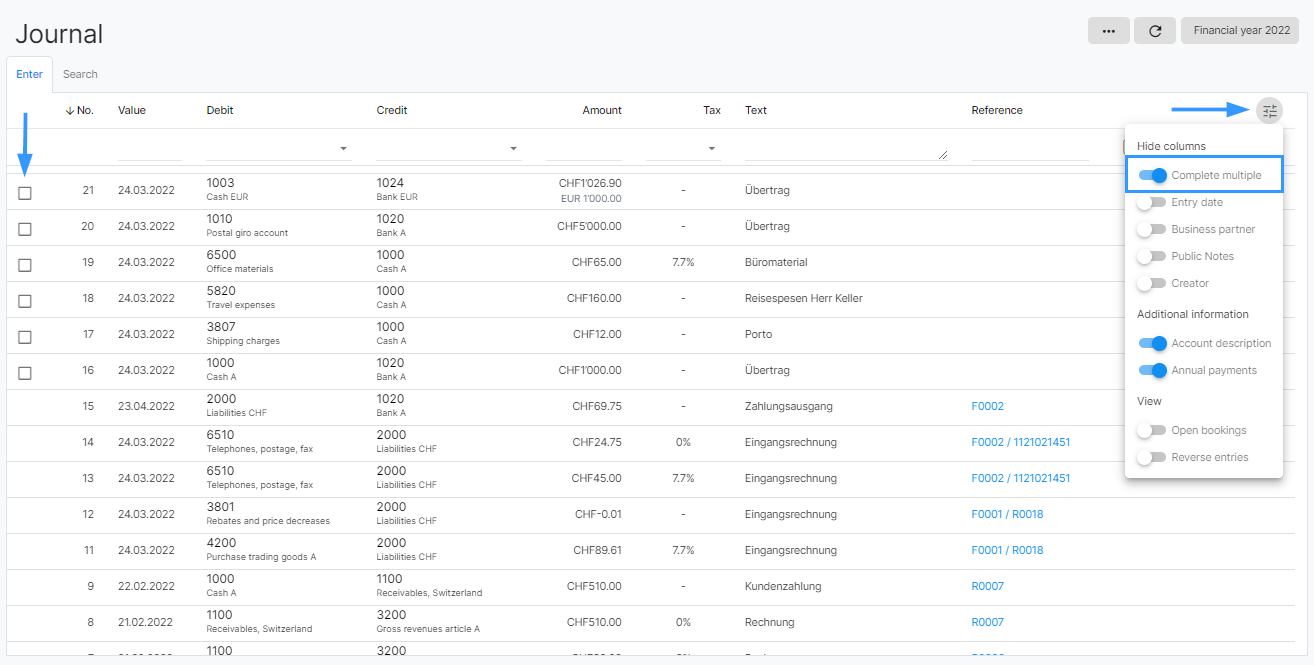Click the refresh icon button
The image size is (1314, 665).
1155,31
